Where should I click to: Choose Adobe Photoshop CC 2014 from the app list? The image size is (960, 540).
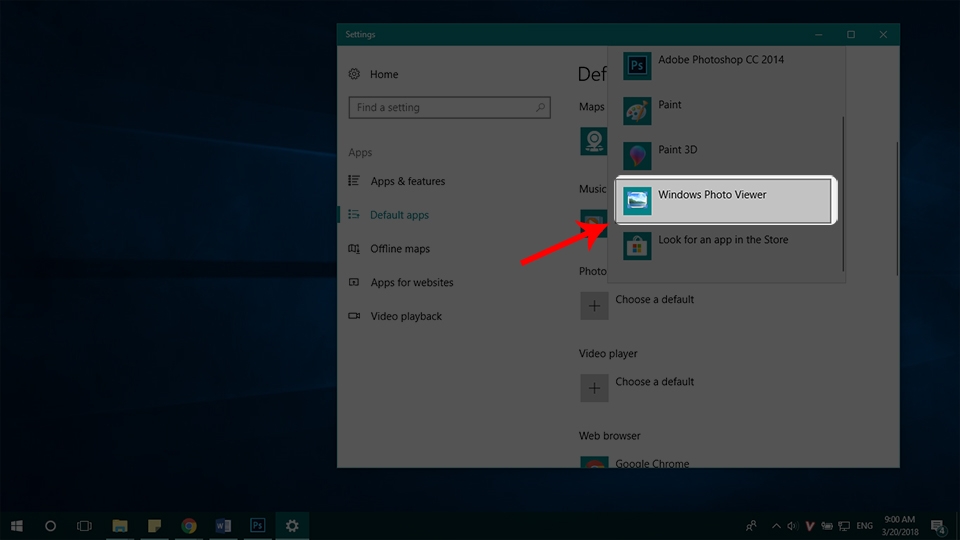[x=726, y=66]
